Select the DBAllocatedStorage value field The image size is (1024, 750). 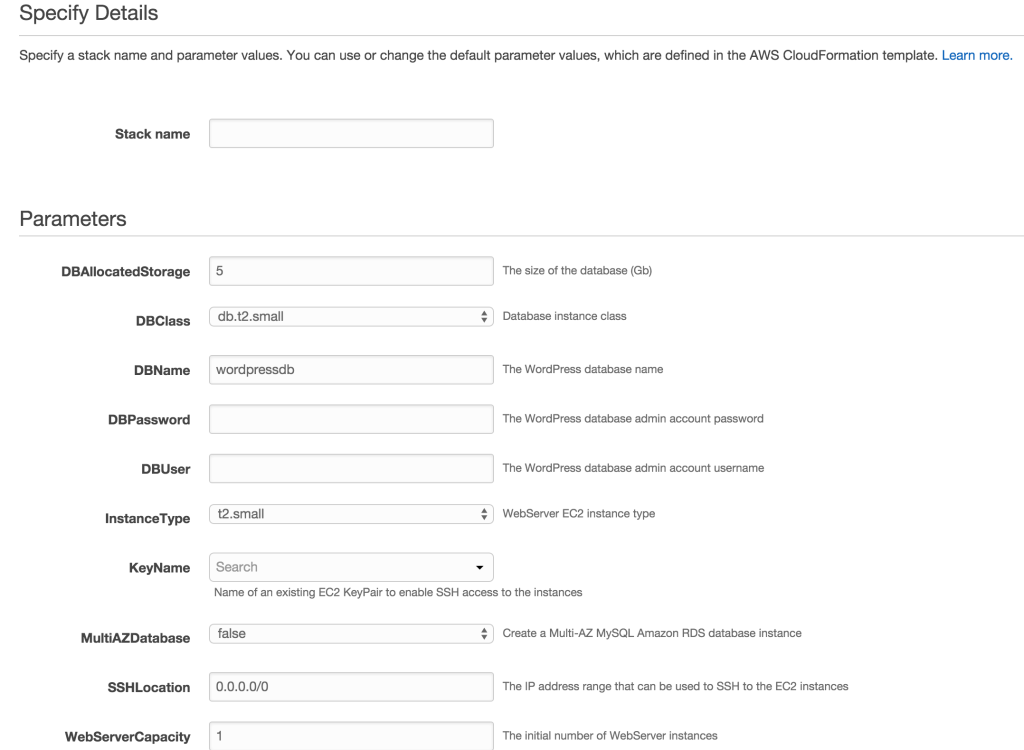[x=350, y=270]
